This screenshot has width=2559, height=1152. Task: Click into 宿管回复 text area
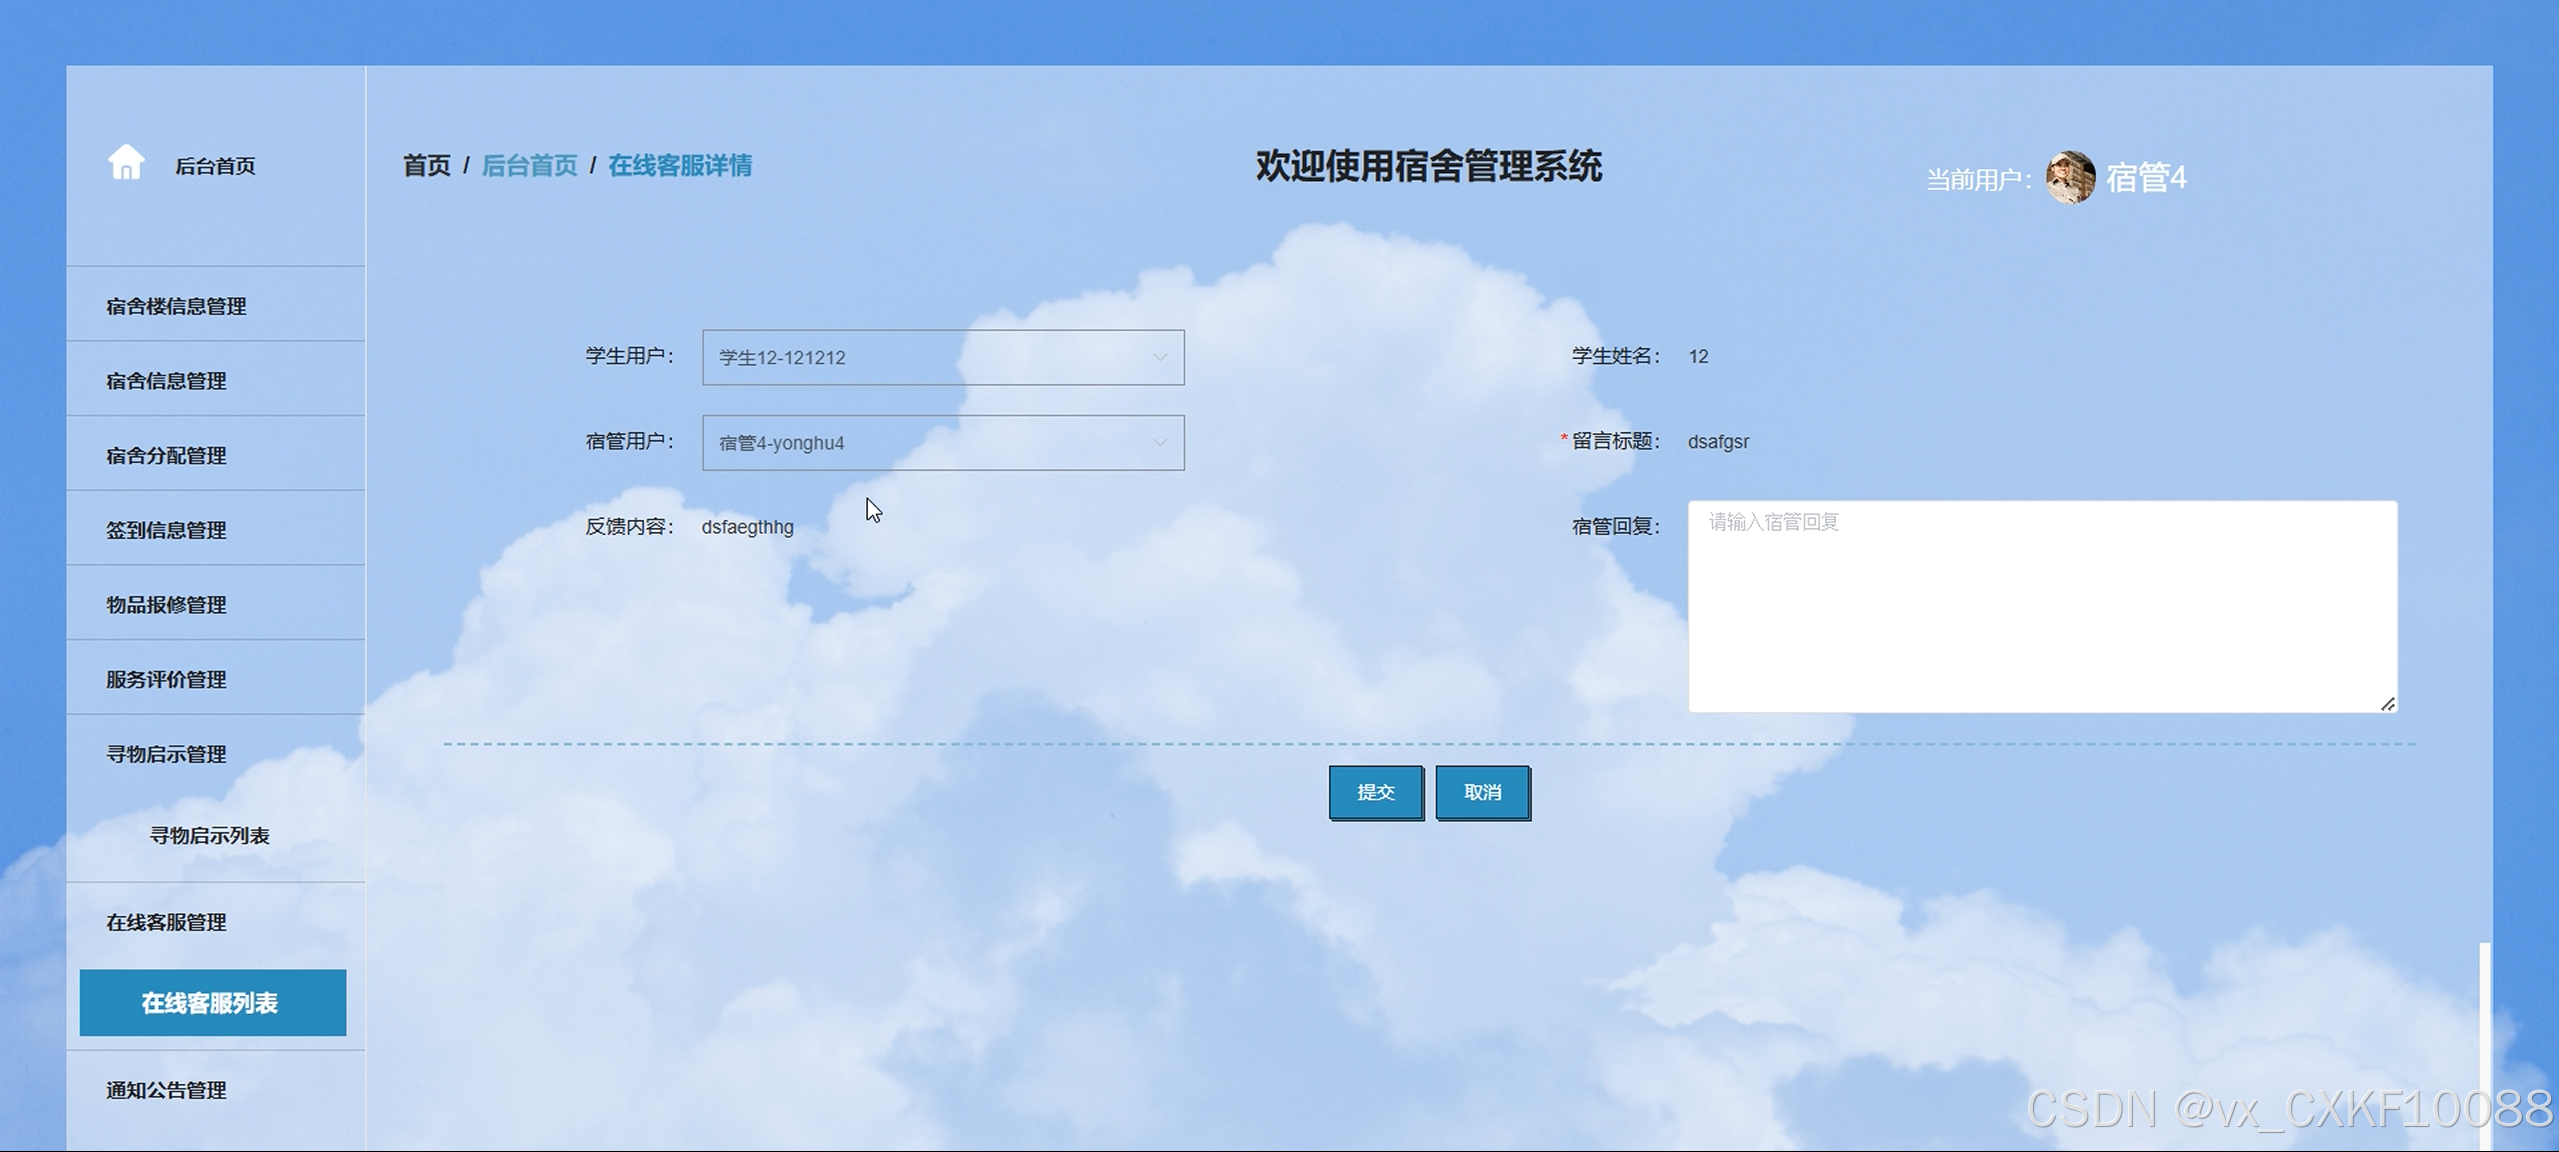2041,607
